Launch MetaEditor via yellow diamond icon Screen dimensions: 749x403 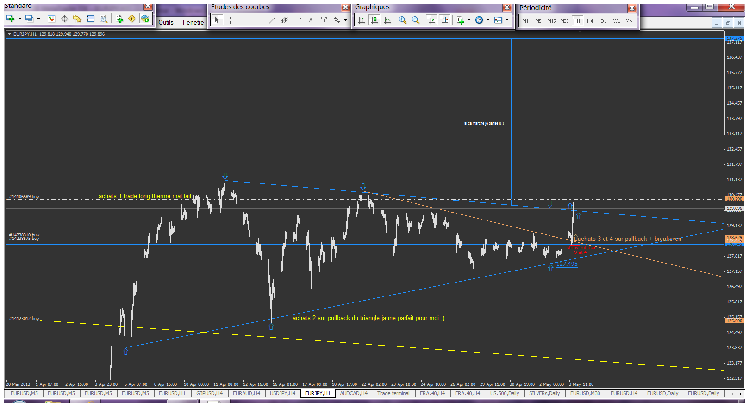click(132, 19)
